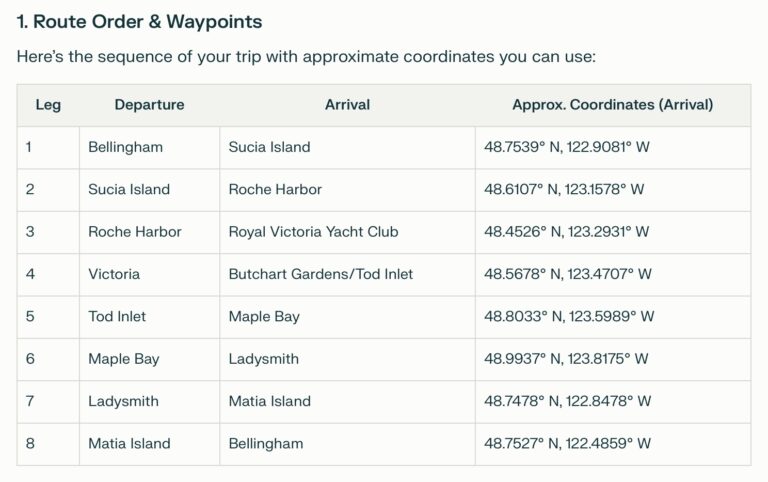Click the Arrival column header
The image size is (768, 482).
tap(347, 105)
